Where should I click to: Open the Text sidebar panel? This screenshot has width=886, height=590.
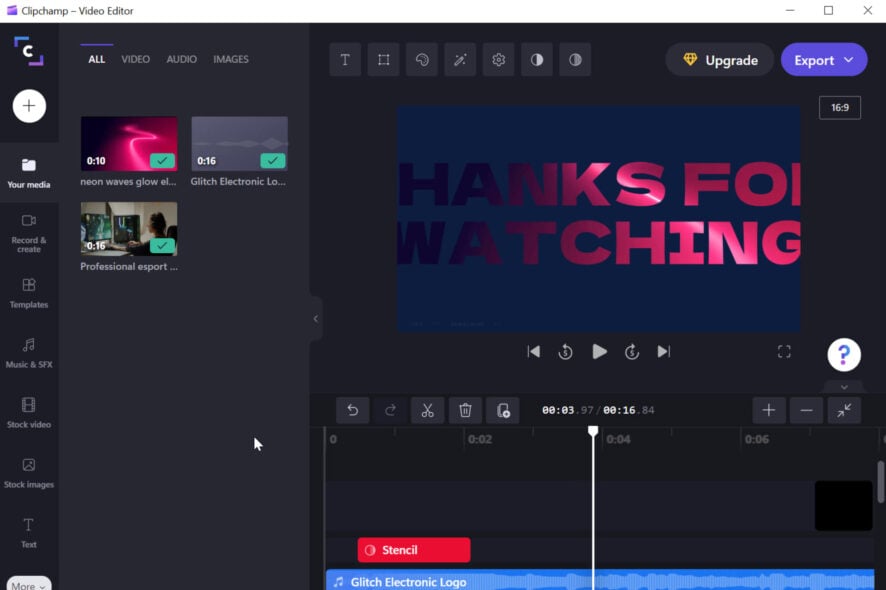click(29, 533)
